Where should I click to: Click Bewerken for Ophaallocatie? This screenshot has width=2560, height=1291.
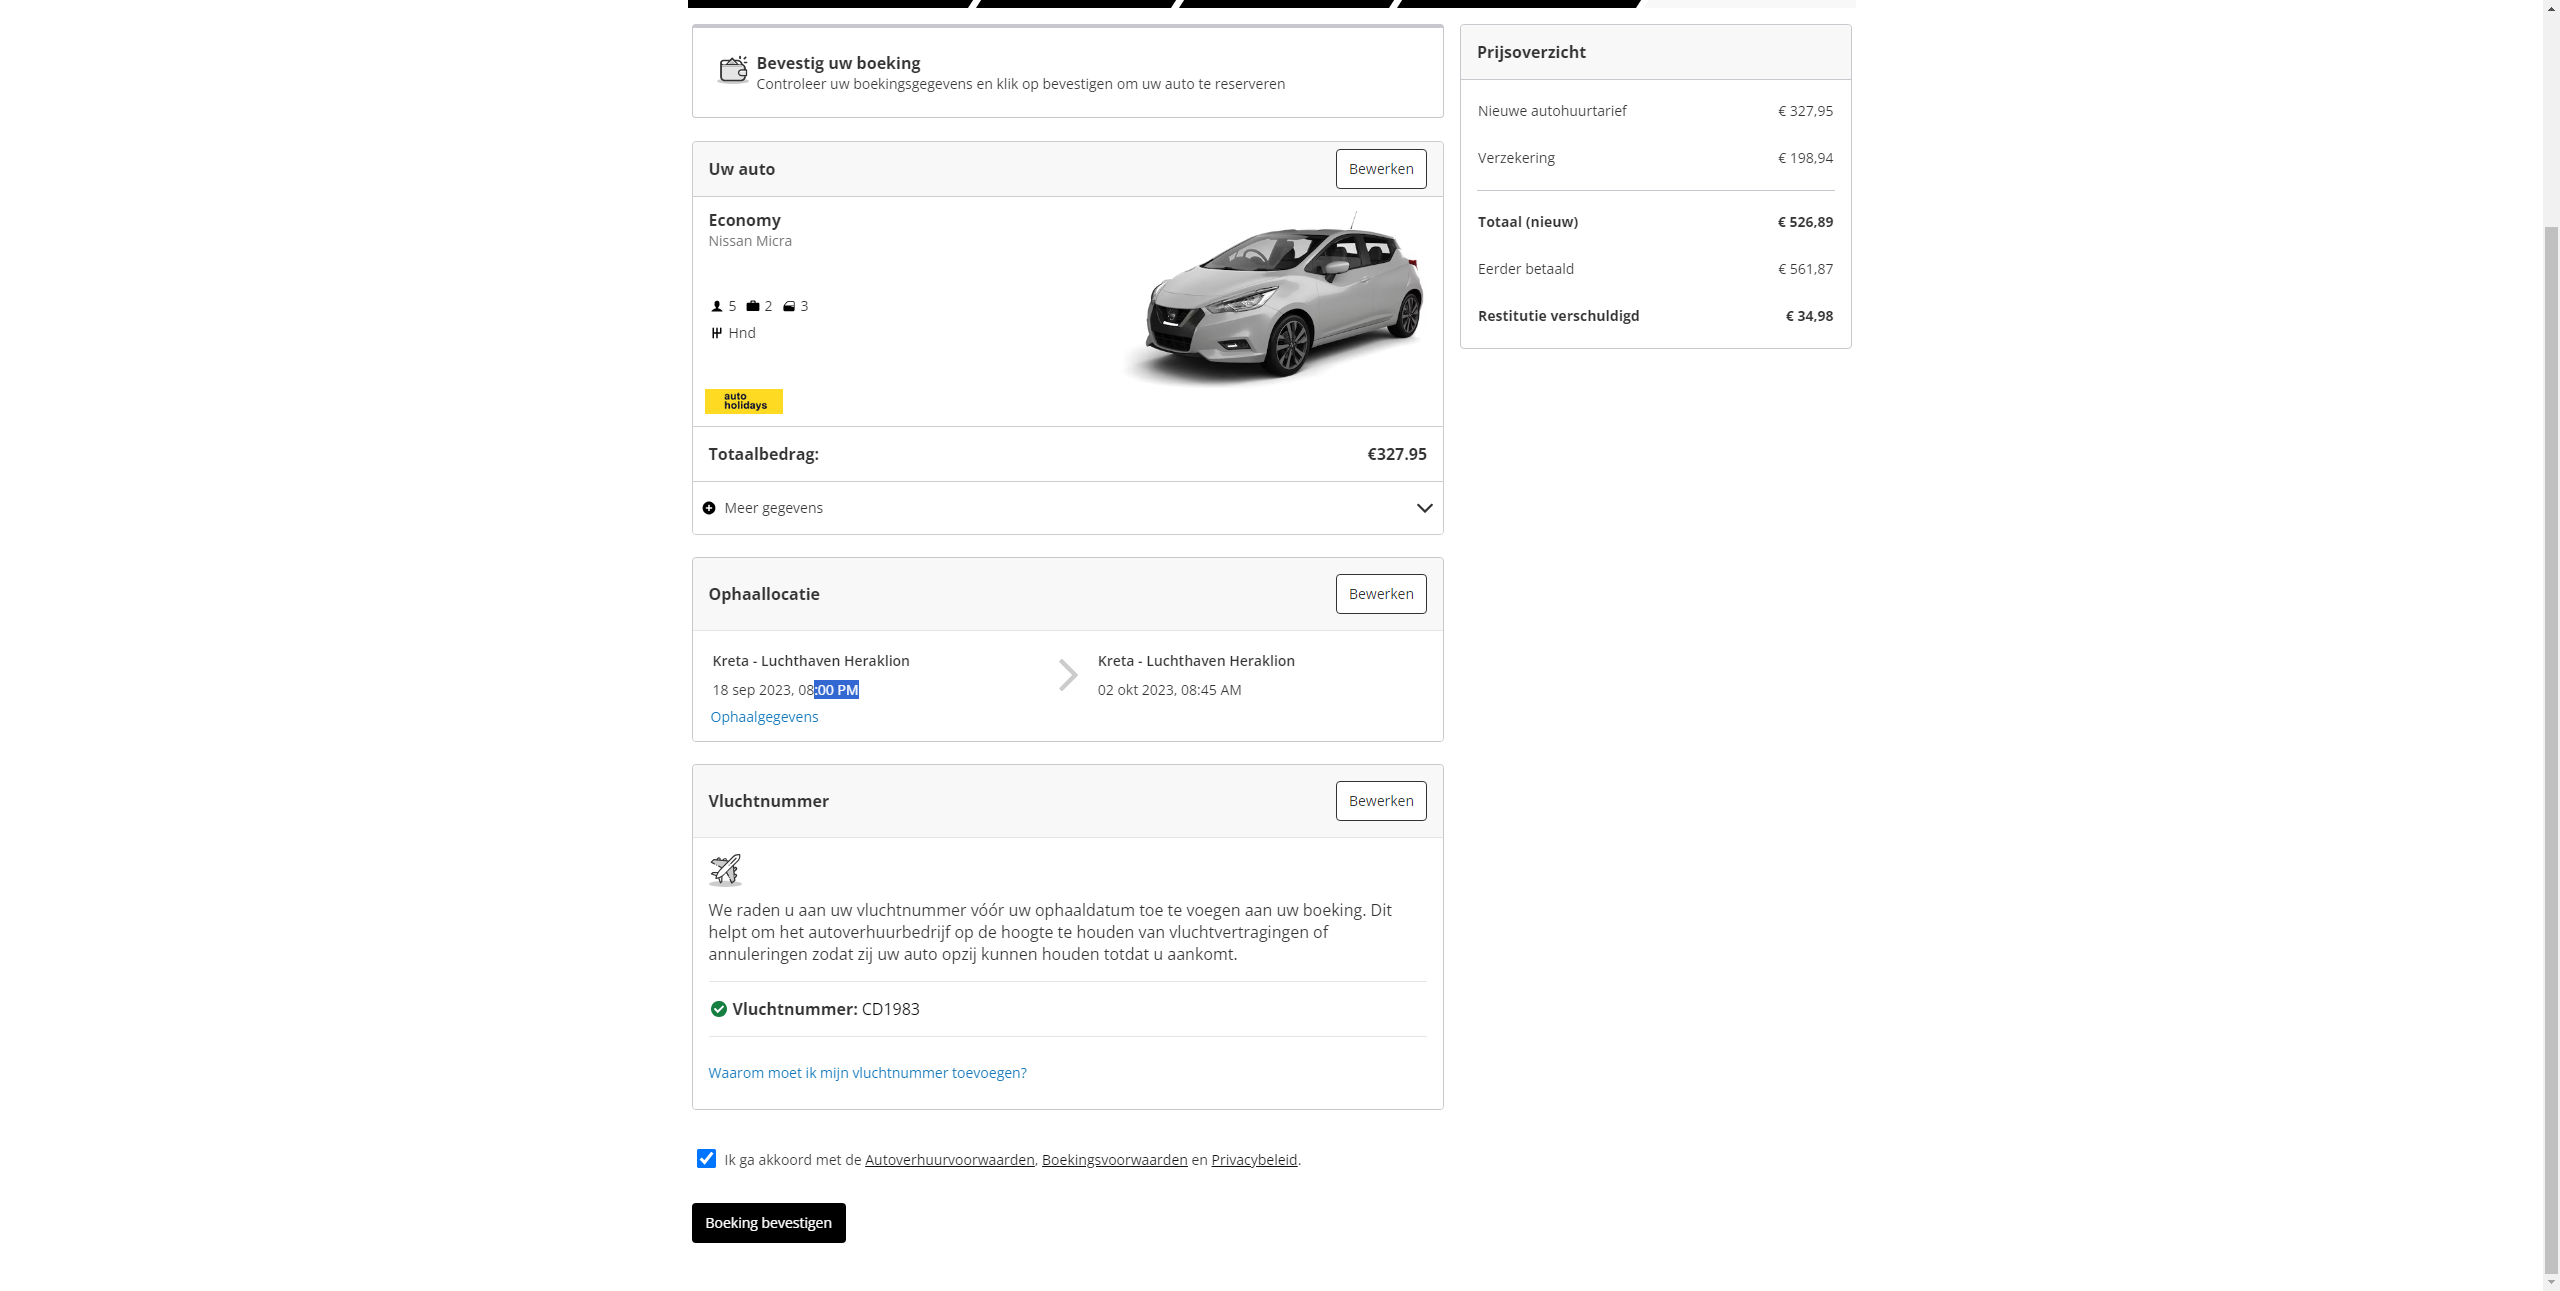pyautogui.click(x=1380, y=594)
